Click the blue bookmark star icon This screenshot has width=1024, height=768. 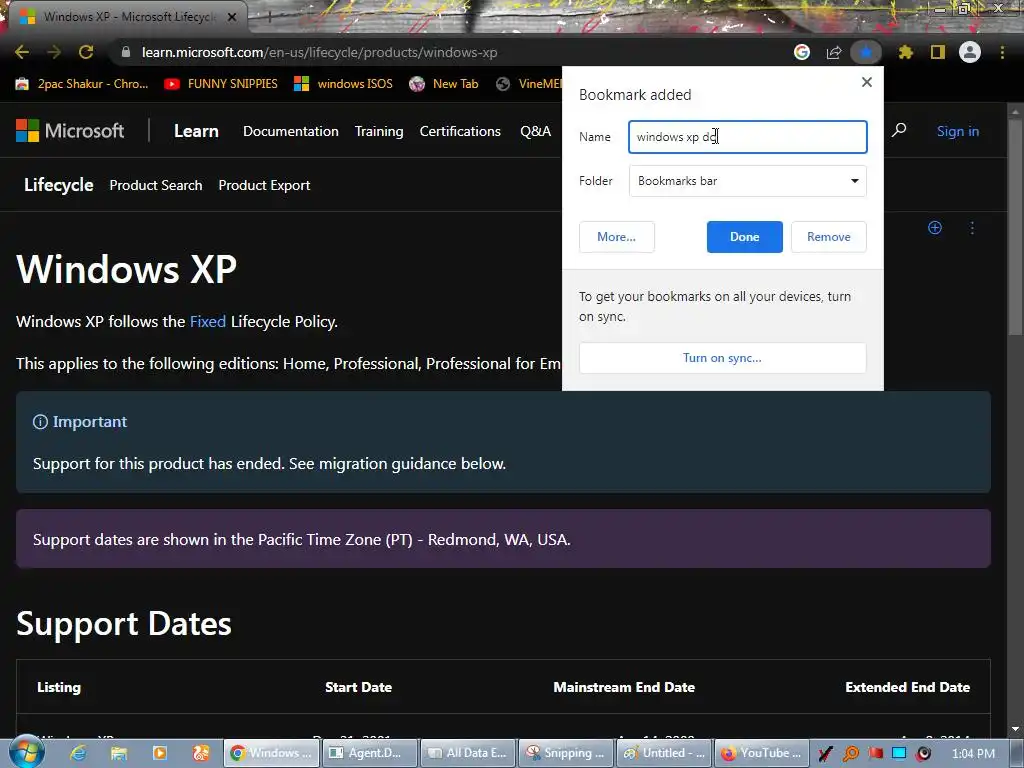point(866,52)
